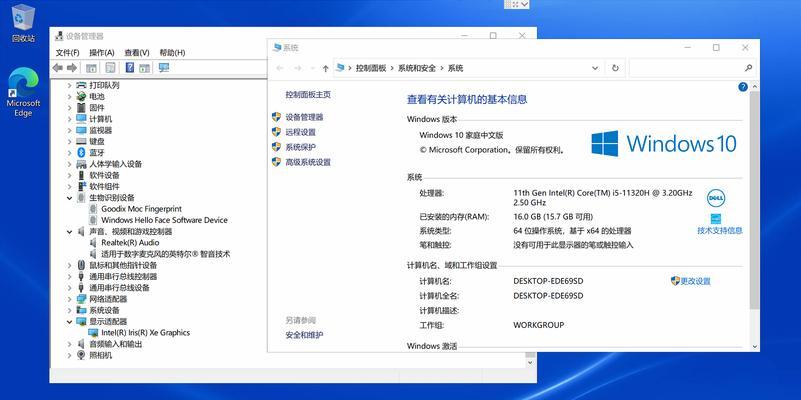
Task: Open 设备管理器 link in System sidebar
Action: tap(304, 117)
